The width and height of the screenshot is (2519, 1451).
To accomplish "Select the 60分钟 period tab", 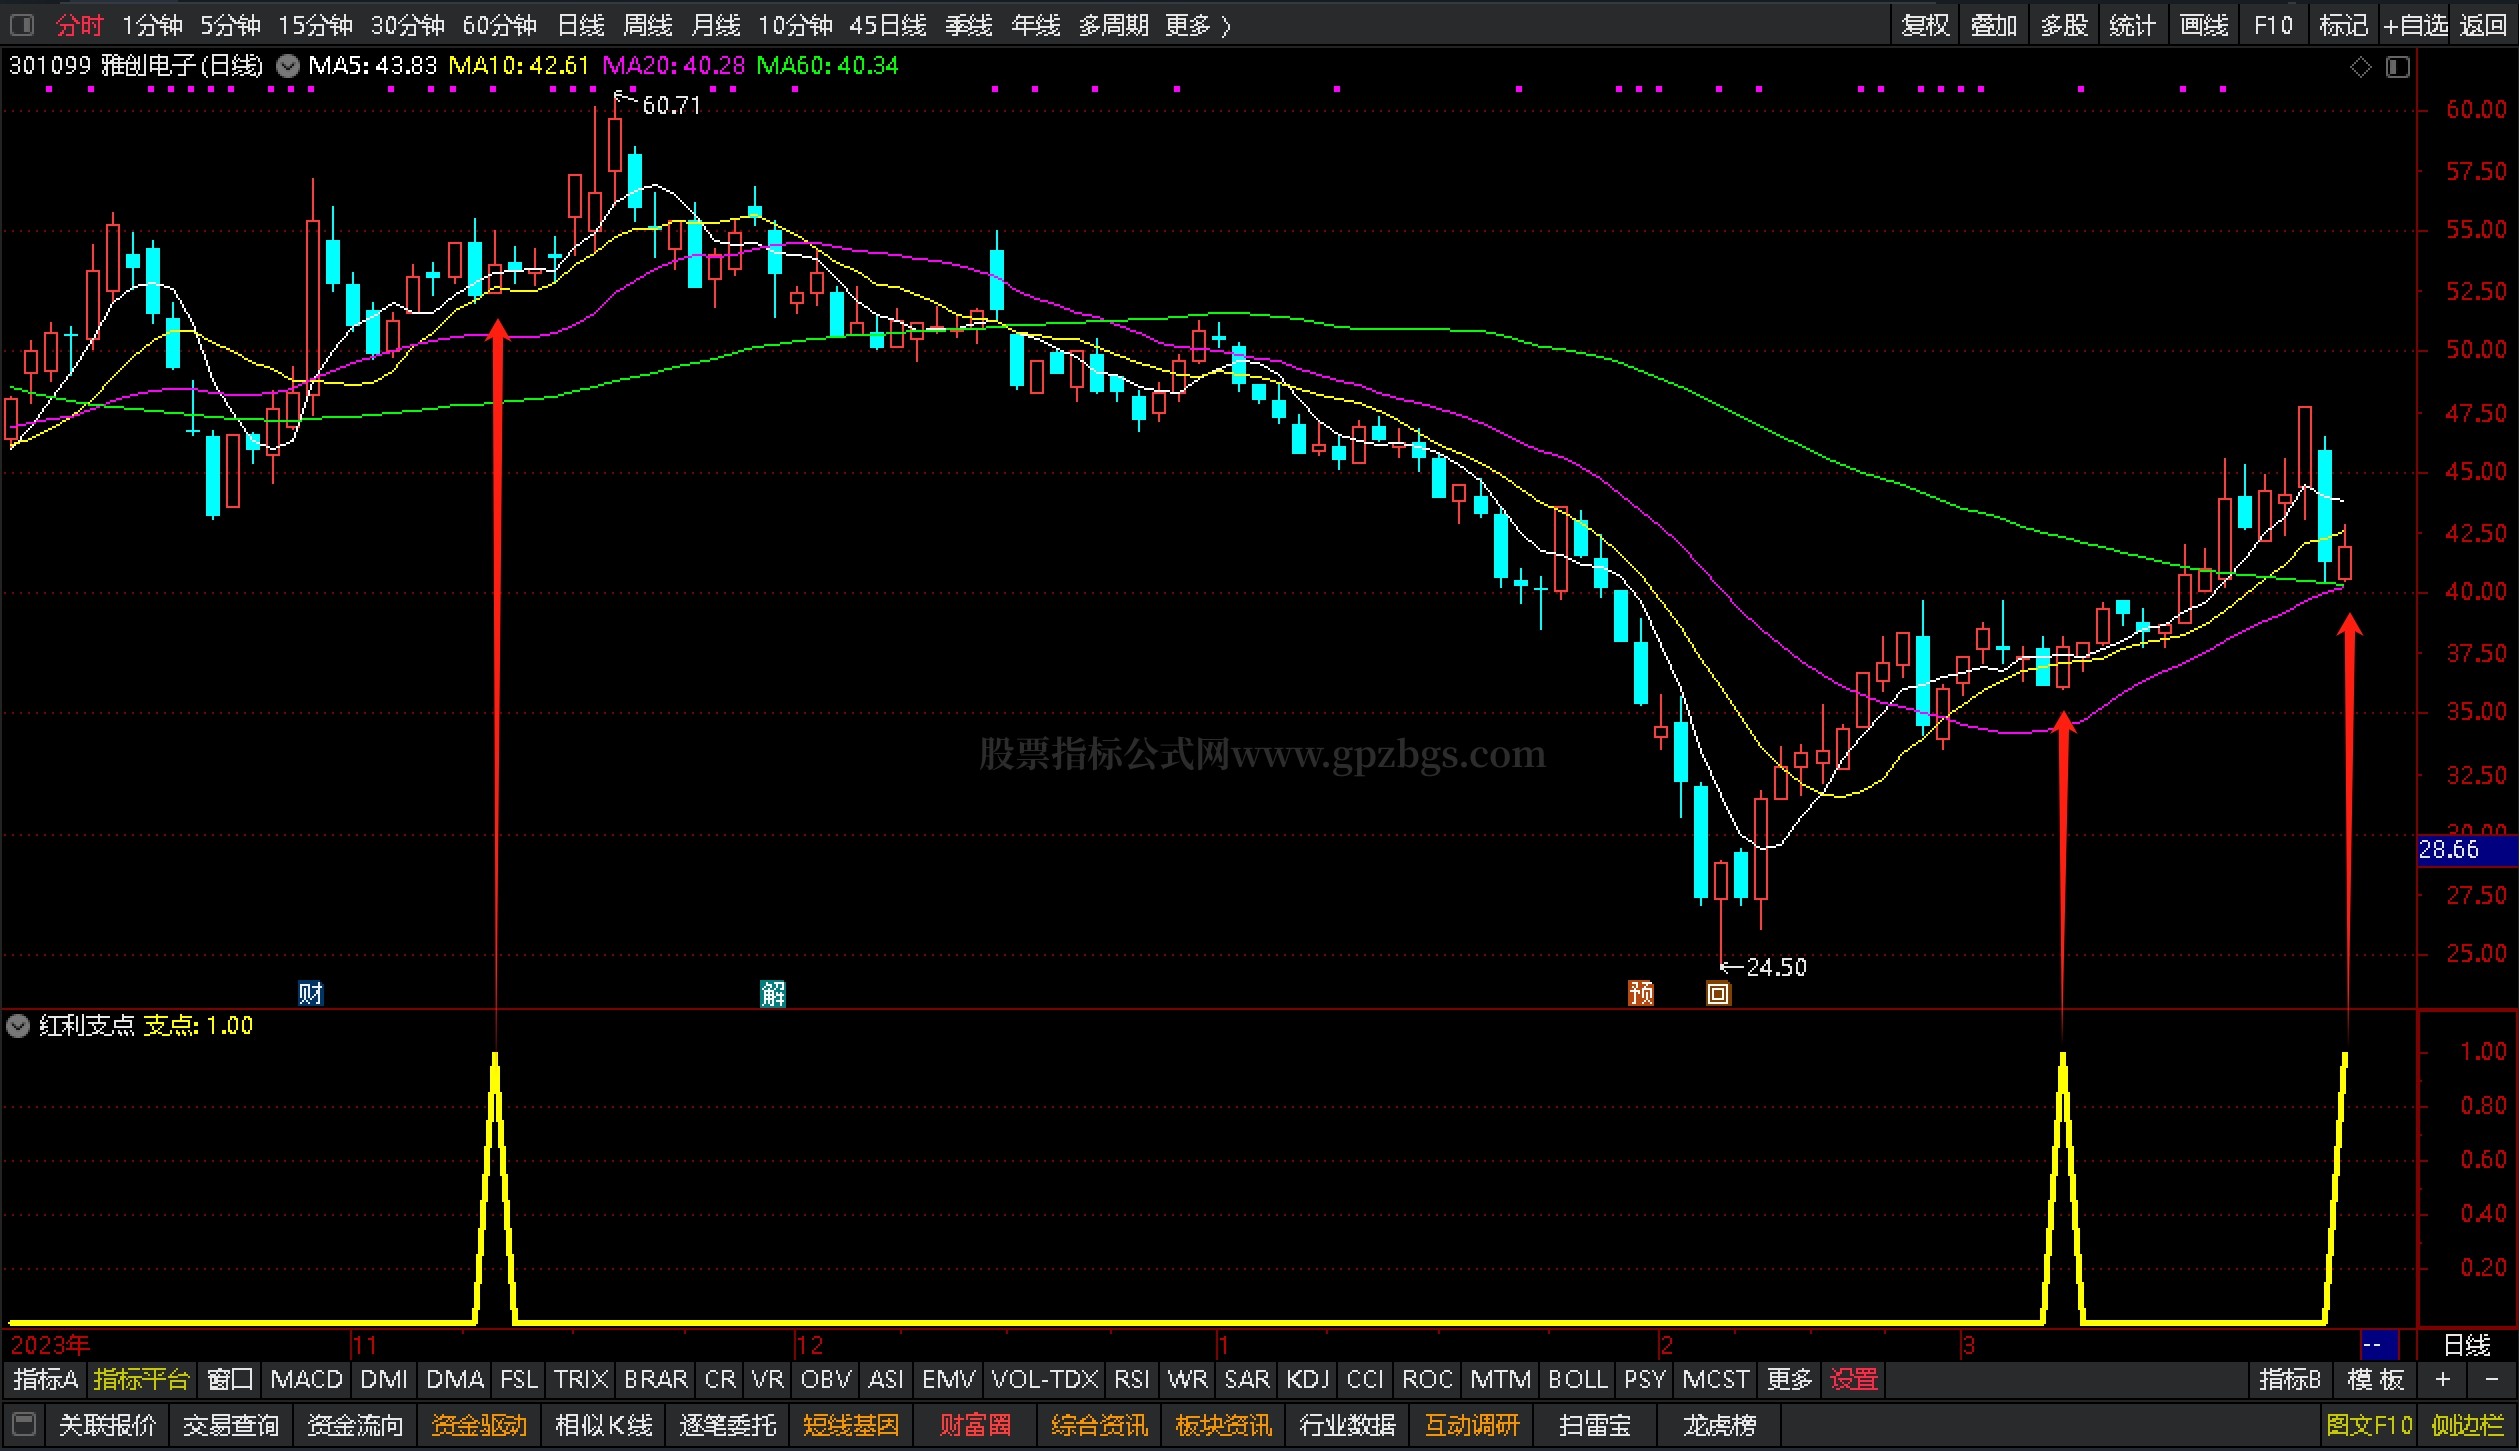I will click(x=499, y=25).
